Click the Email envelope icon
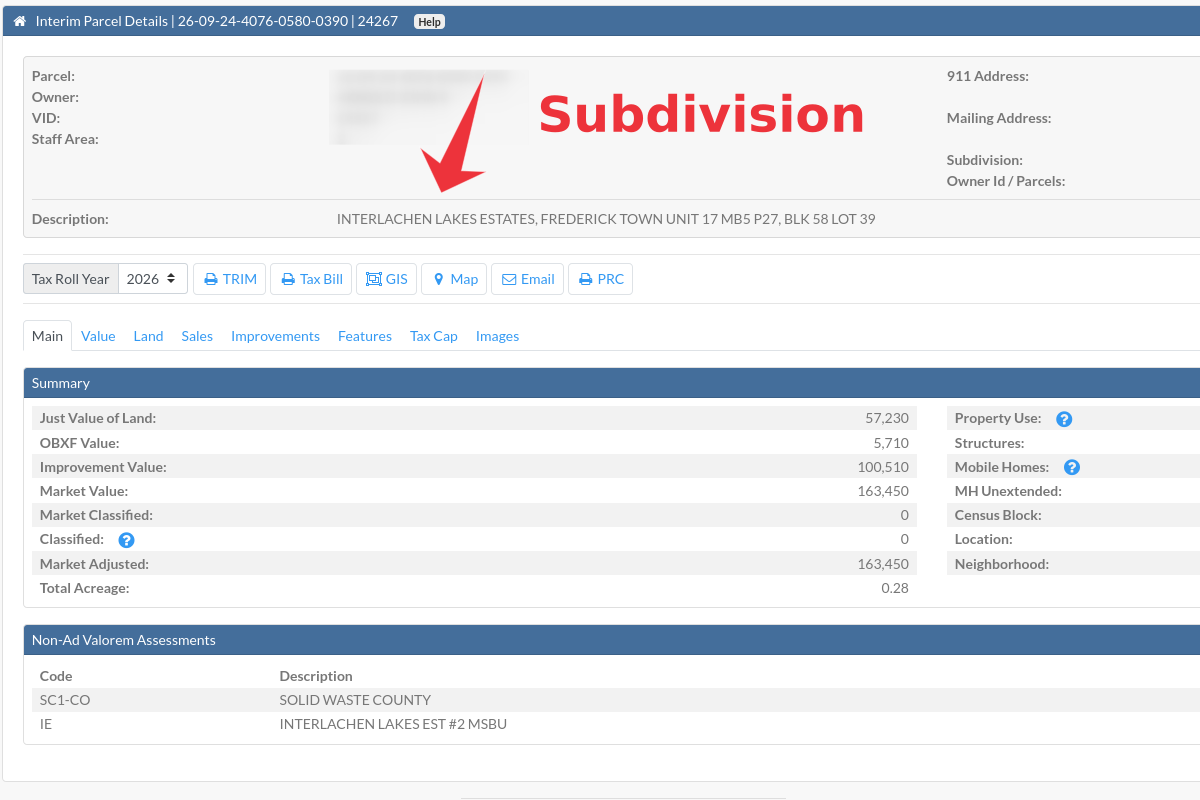The image size is (1200, 800). tap(508, 279)
